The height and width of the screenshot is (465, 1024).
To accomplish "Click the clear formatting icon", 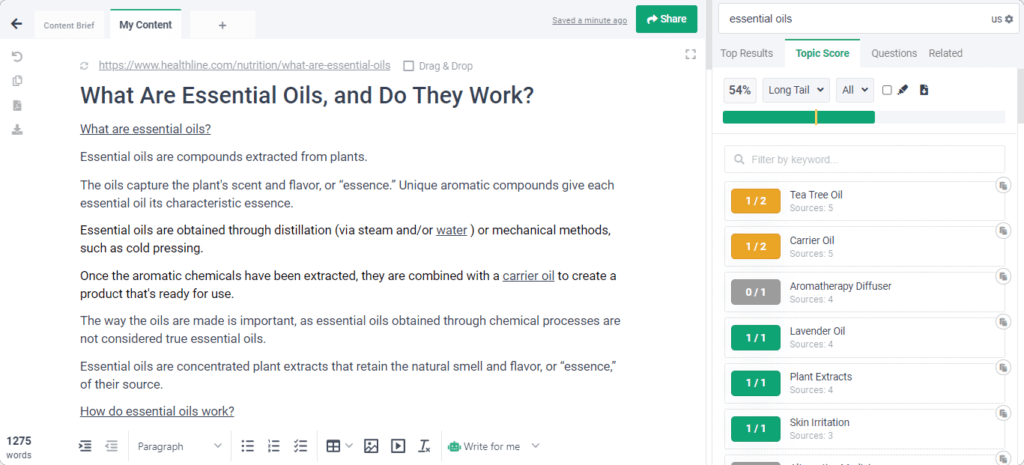I will coord(424,446).
